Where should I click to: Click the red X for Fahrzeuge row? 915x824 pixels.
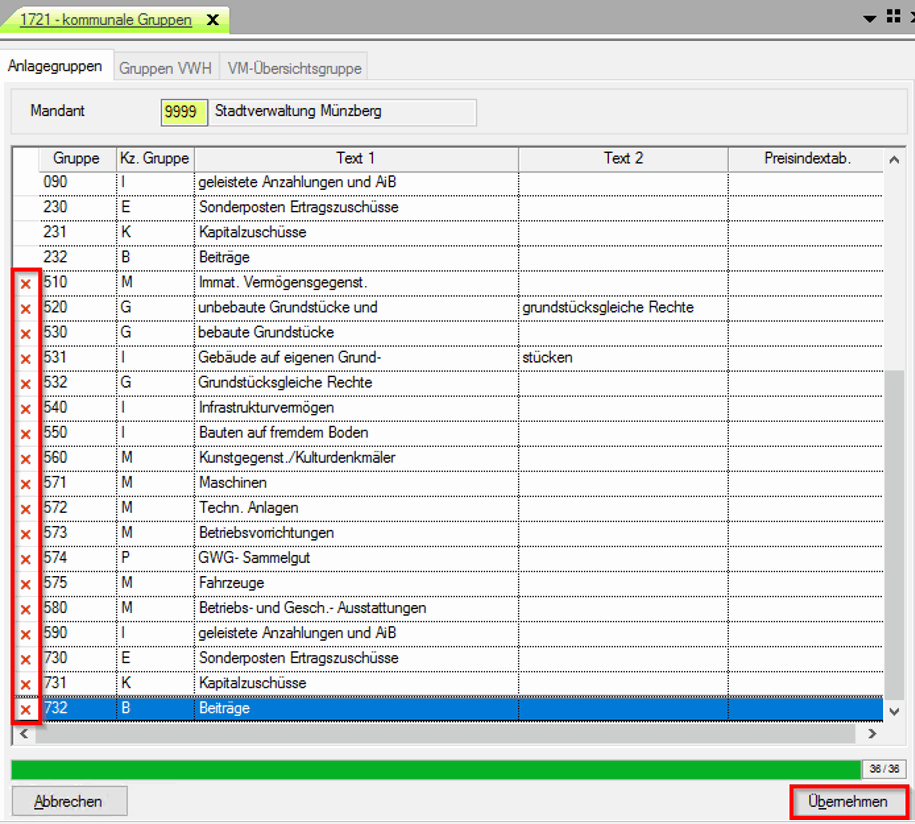[x=26, y=583]
